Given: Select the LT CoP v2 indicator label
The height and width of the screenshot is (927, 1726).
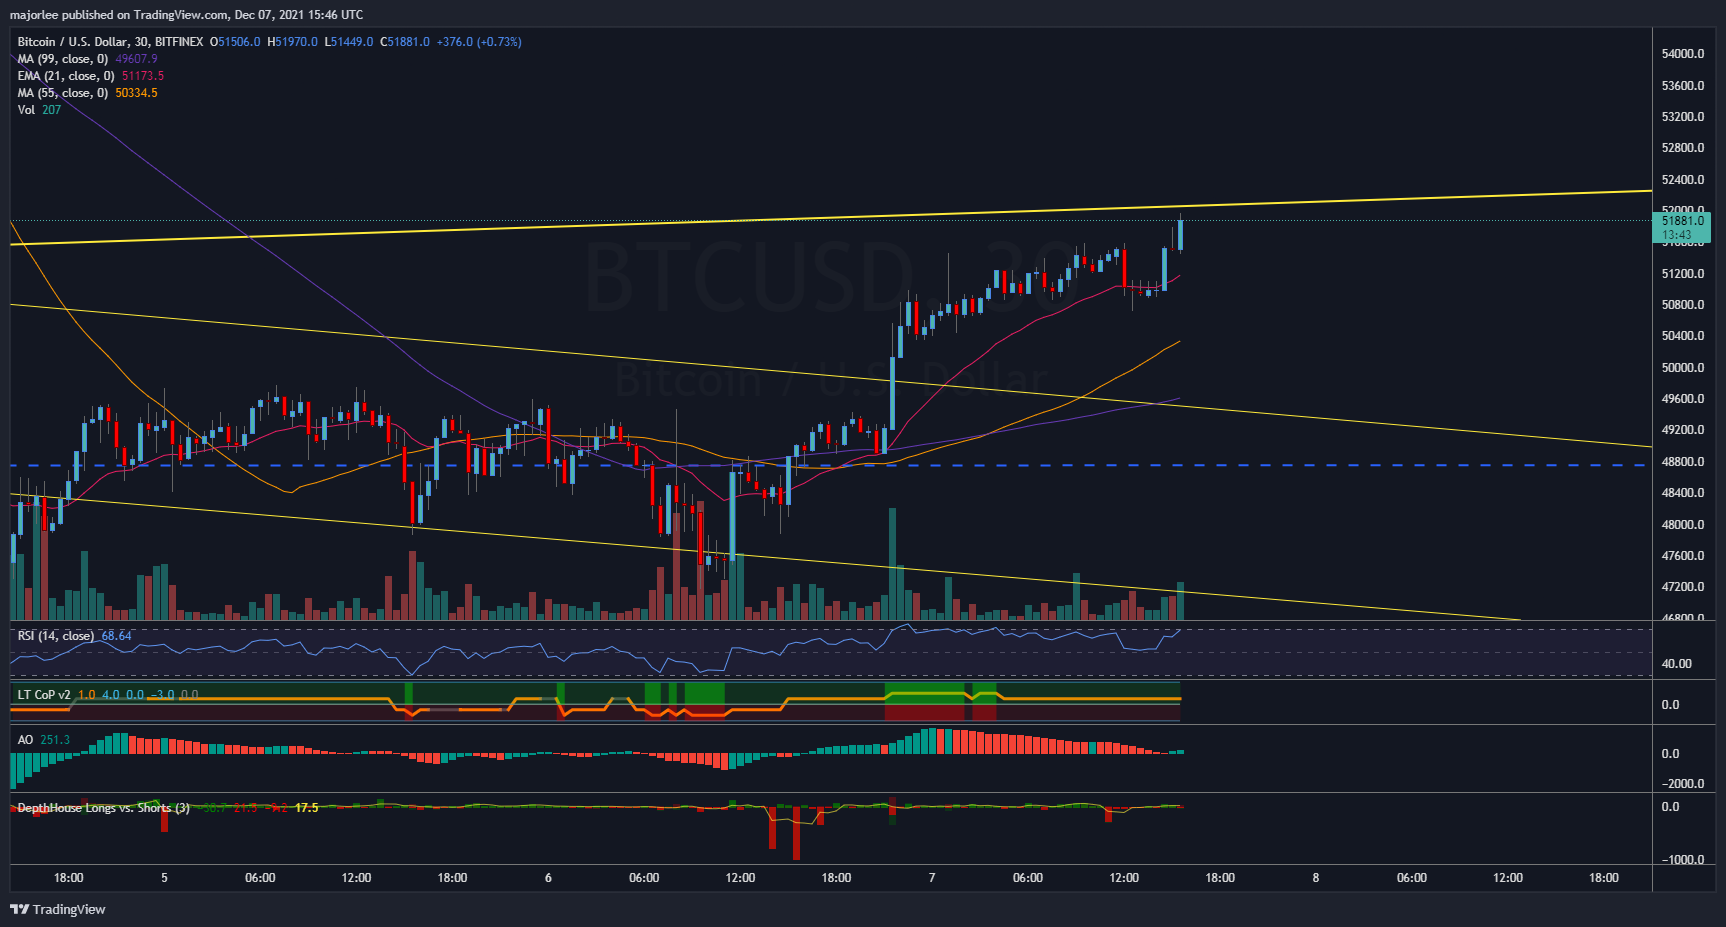Looking at the screenshot, I should point(44,695).
